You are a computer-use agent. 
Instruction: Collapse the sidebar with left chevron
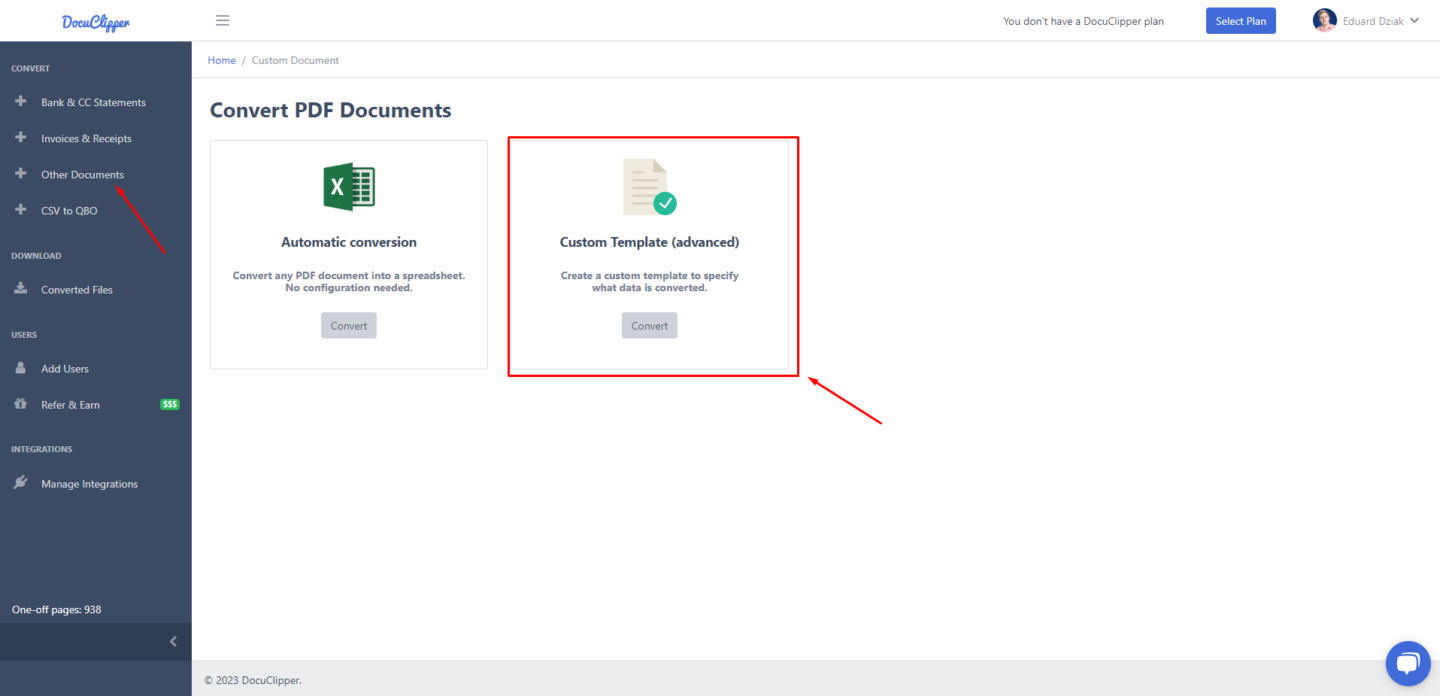[x=173, y=641]
